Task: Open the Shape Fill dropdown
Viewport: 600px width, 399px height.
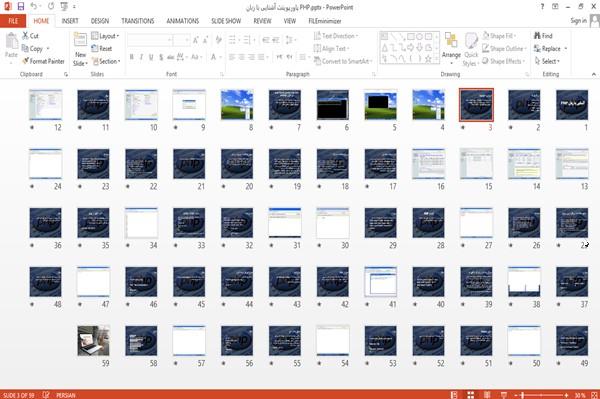Action: pyautogui.click(x=499, y=36)
